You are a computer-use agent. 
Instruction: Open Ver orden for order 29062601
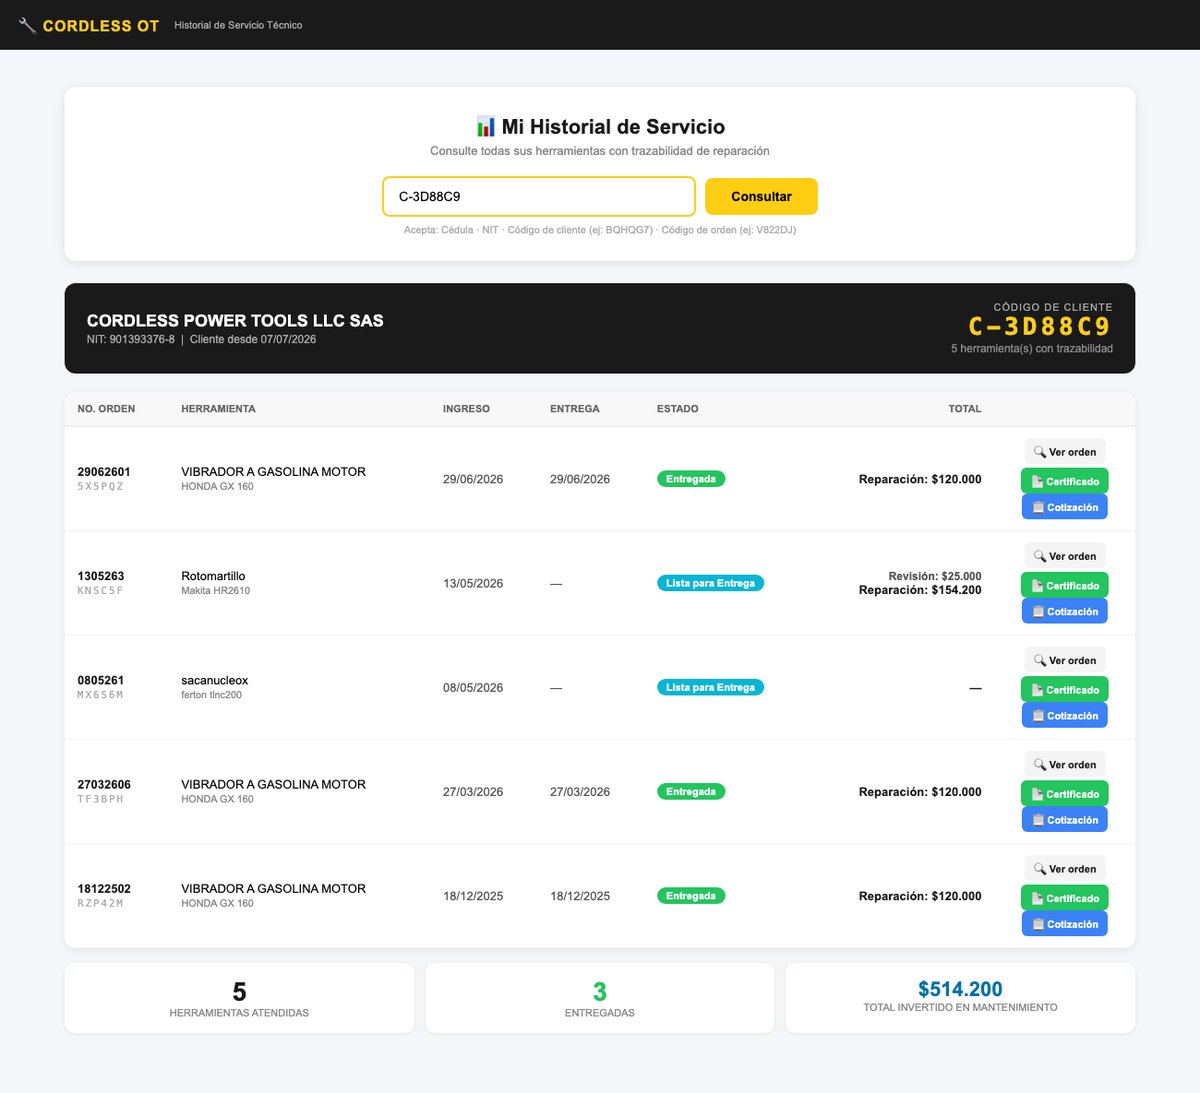pyautogui.click(x=1065, y=452)
